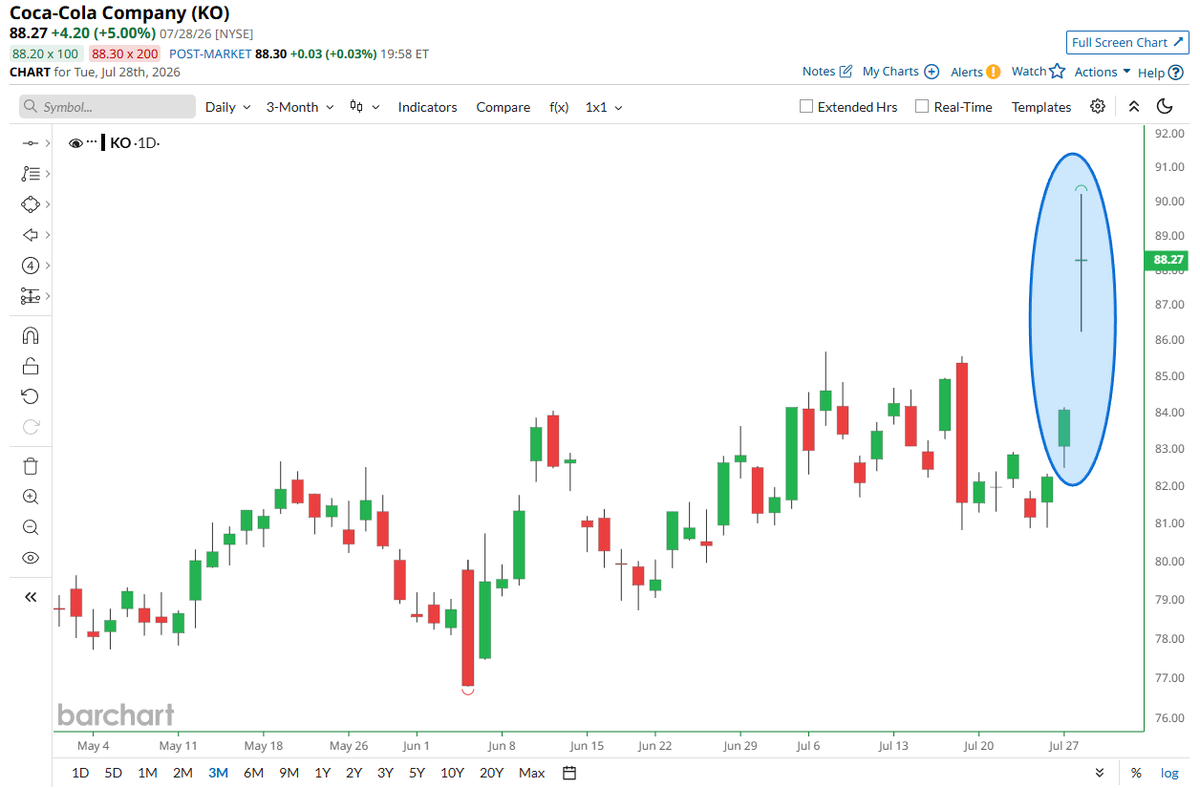Screen dimensions: 1200x788
Task: Open the 1x1 grid layout dropdown
Action: [603, 107]
